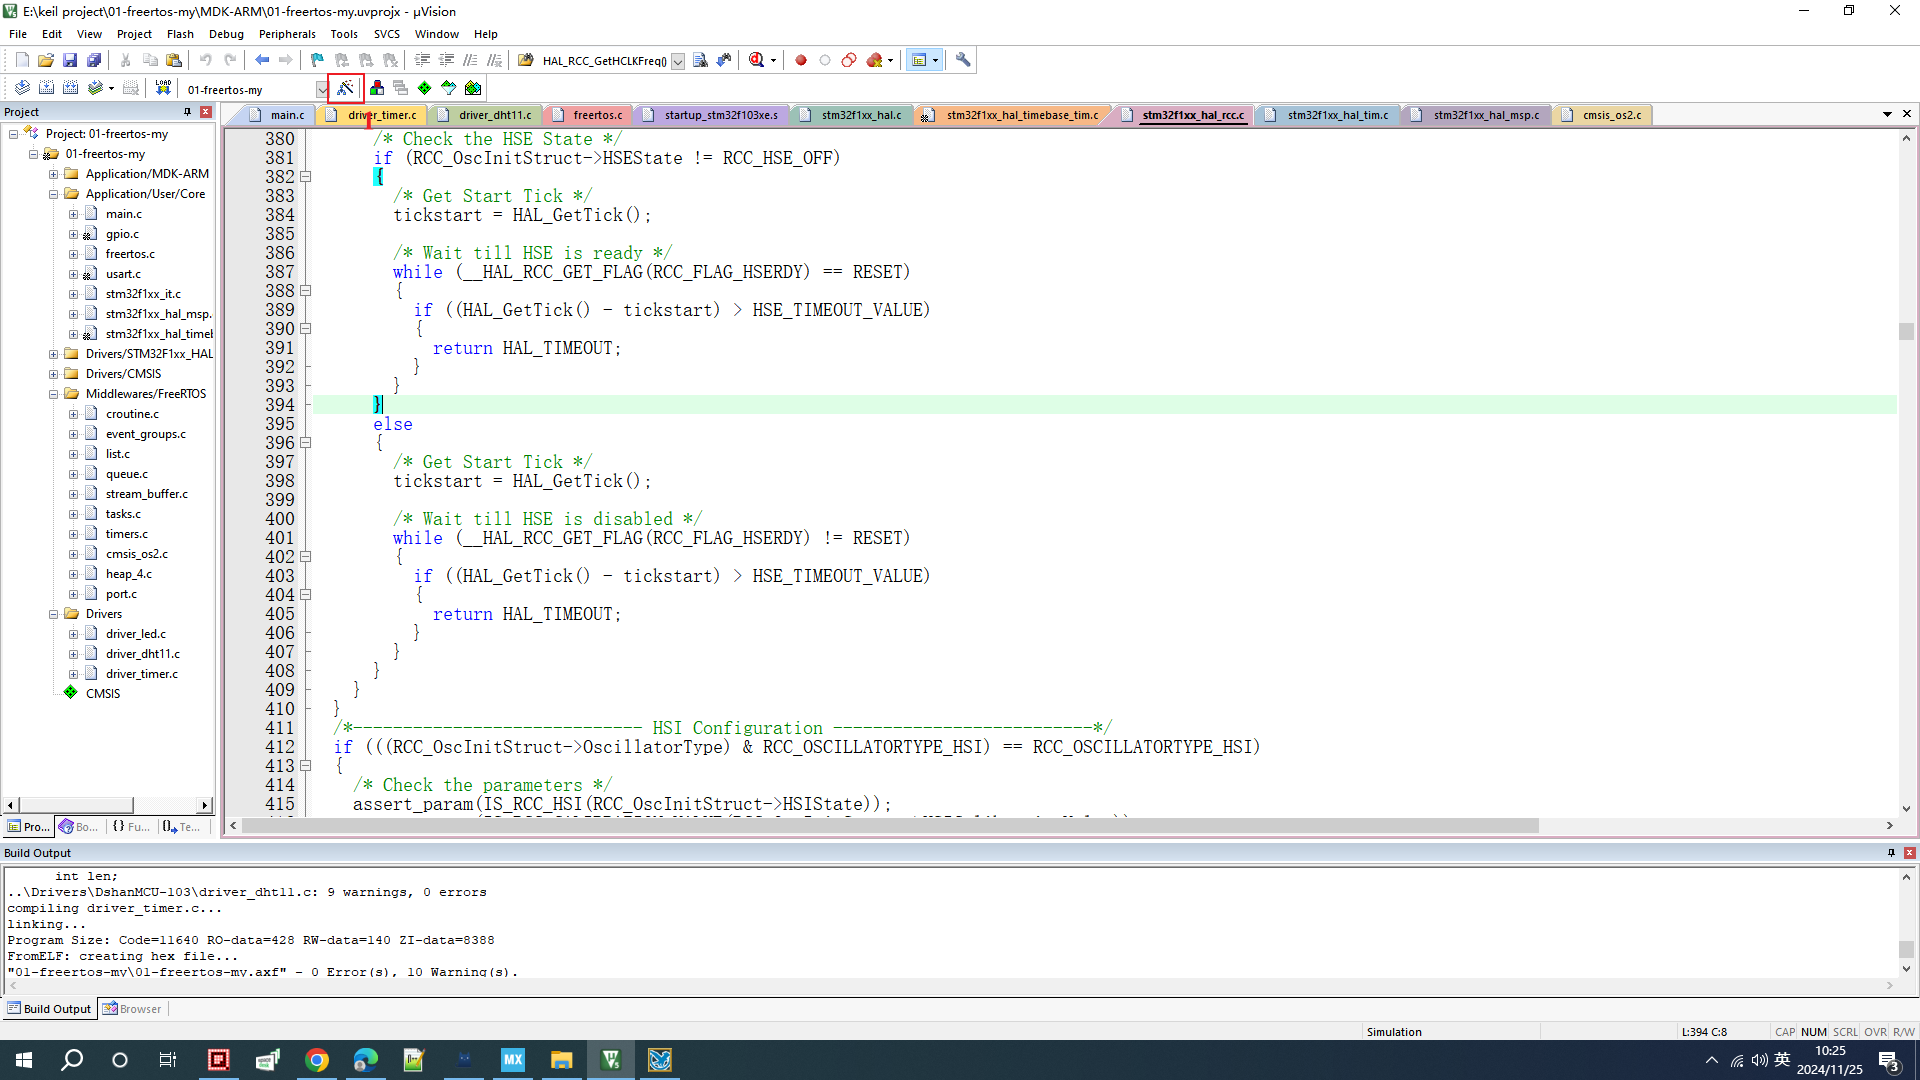The height and width of the screenshot is (1080, 1920).
Task: Toggle bookmark flag icon
Action: (317, 60)
